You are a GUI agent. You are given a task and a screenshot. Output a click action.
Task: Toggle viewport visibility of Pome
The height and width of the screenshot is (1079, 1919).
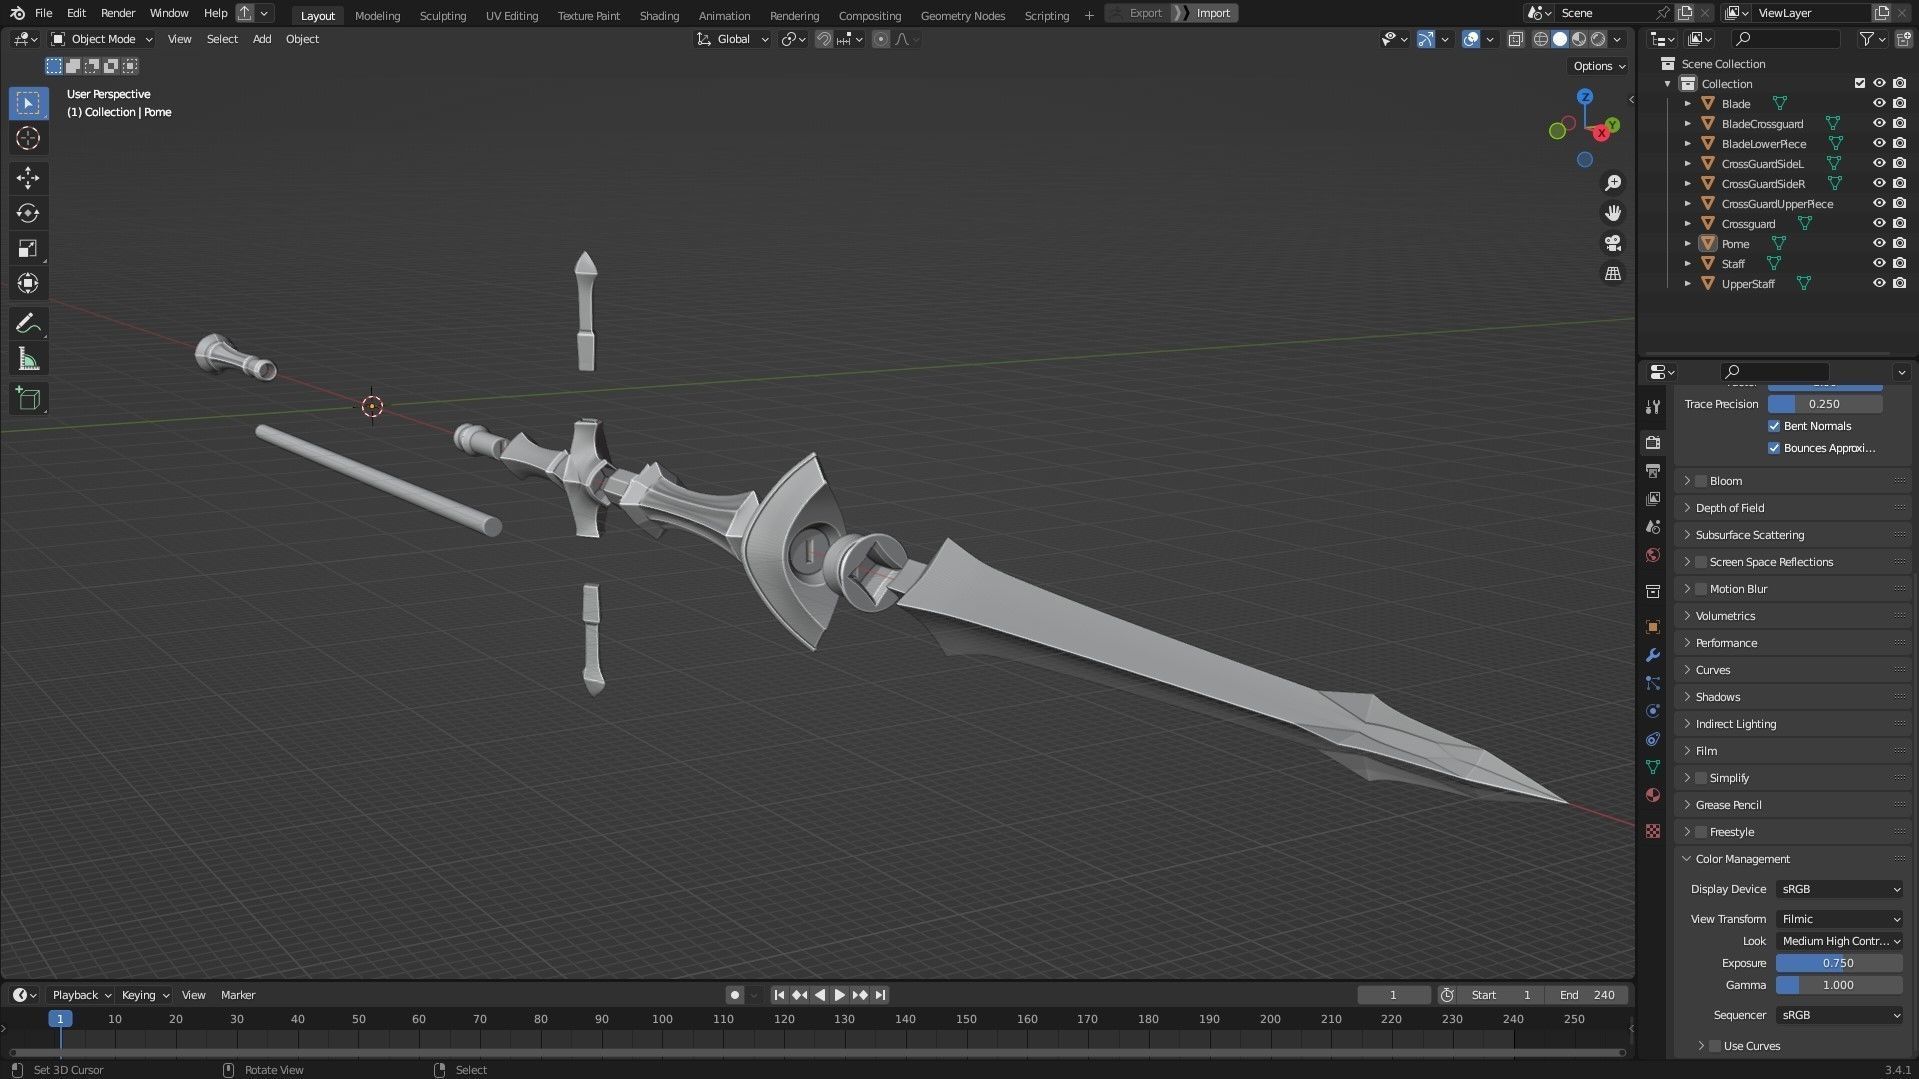[x=1879, y=243]
